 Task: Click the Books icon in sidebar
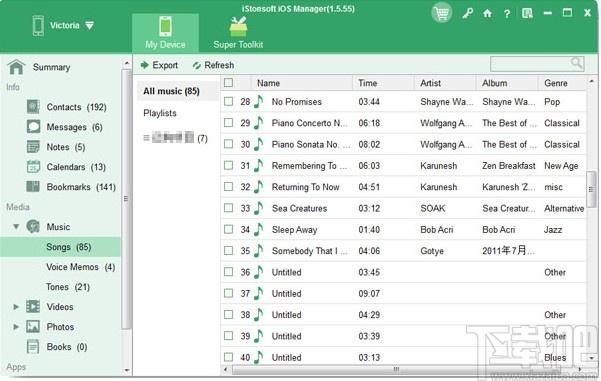pyautogui.click(x=33, y=347)
